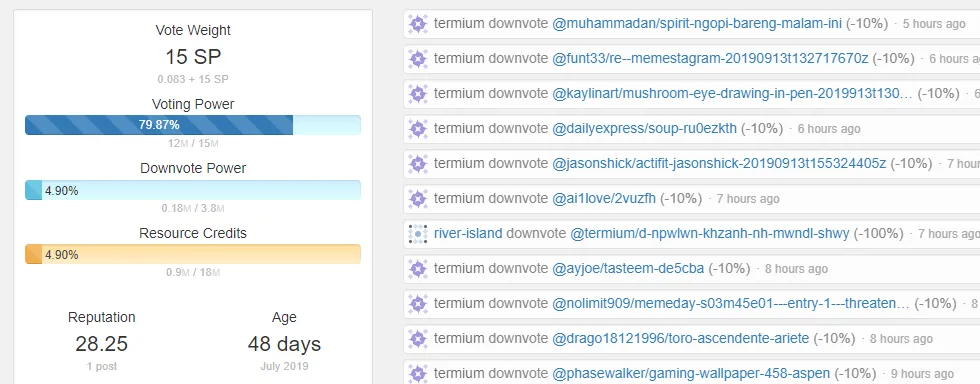The height and width of the screenshot is (384, 980).
Task: Click termium avatar in ayjoe tasteem row
Action: (x=418, y=269)
